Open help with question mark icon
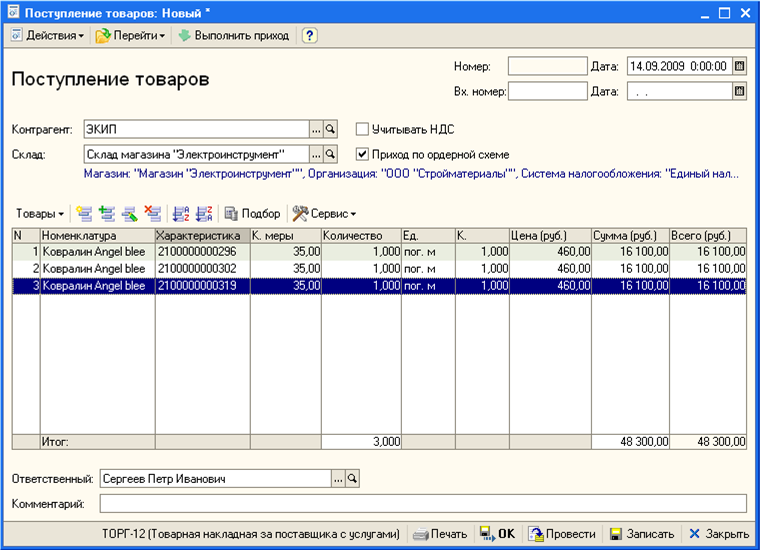760x550 pixels. click(x=310, y=35)
